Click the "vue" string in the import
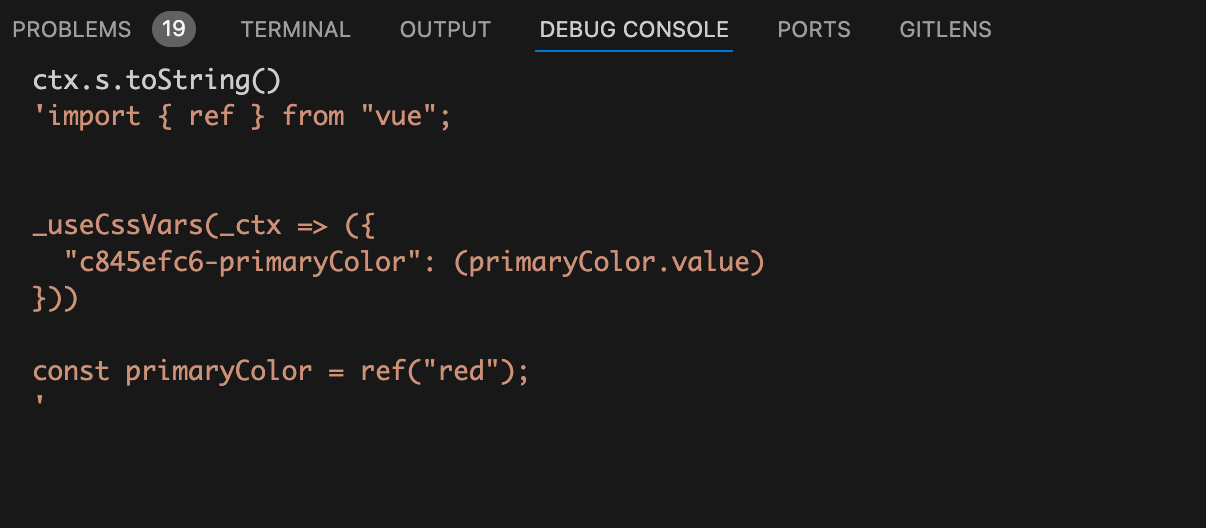 (x=398, y=116)
